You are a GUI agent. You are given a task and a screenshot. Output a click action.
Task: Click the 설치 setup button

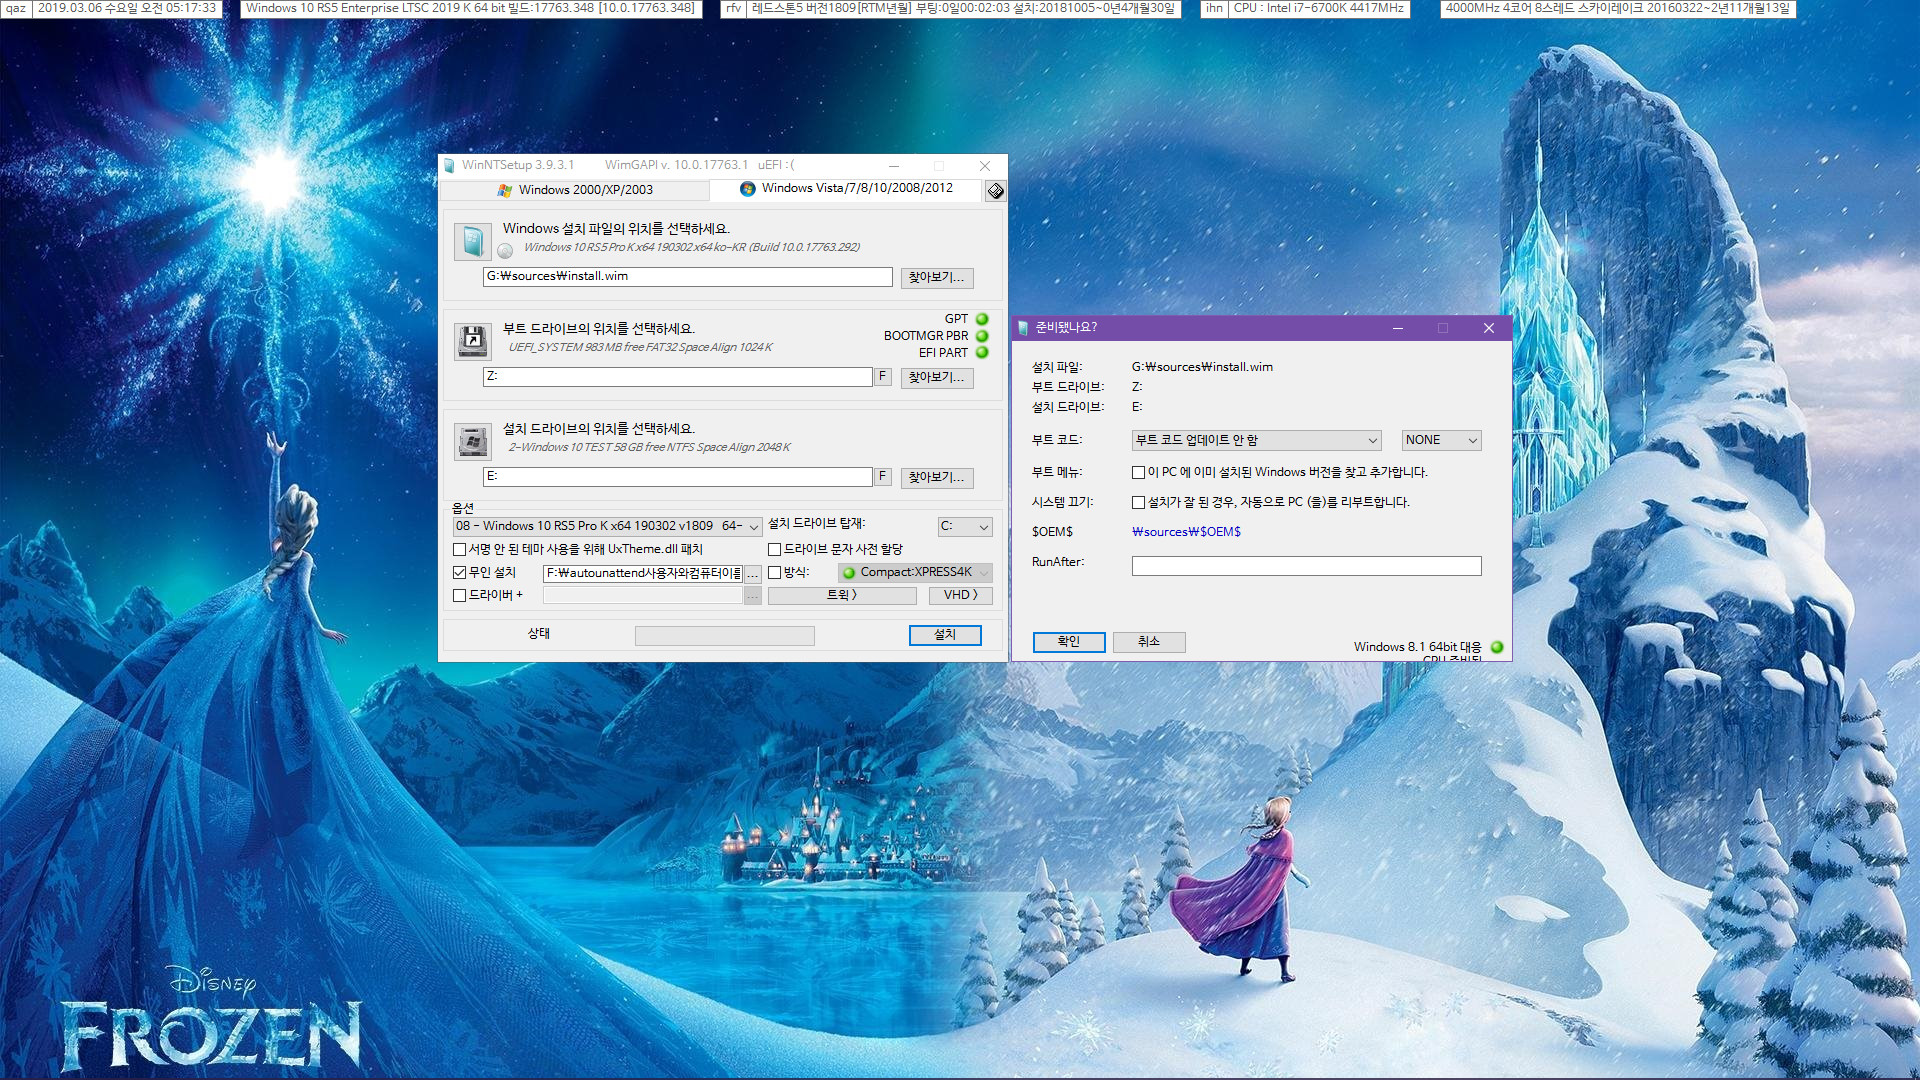[x=945, y=635]
